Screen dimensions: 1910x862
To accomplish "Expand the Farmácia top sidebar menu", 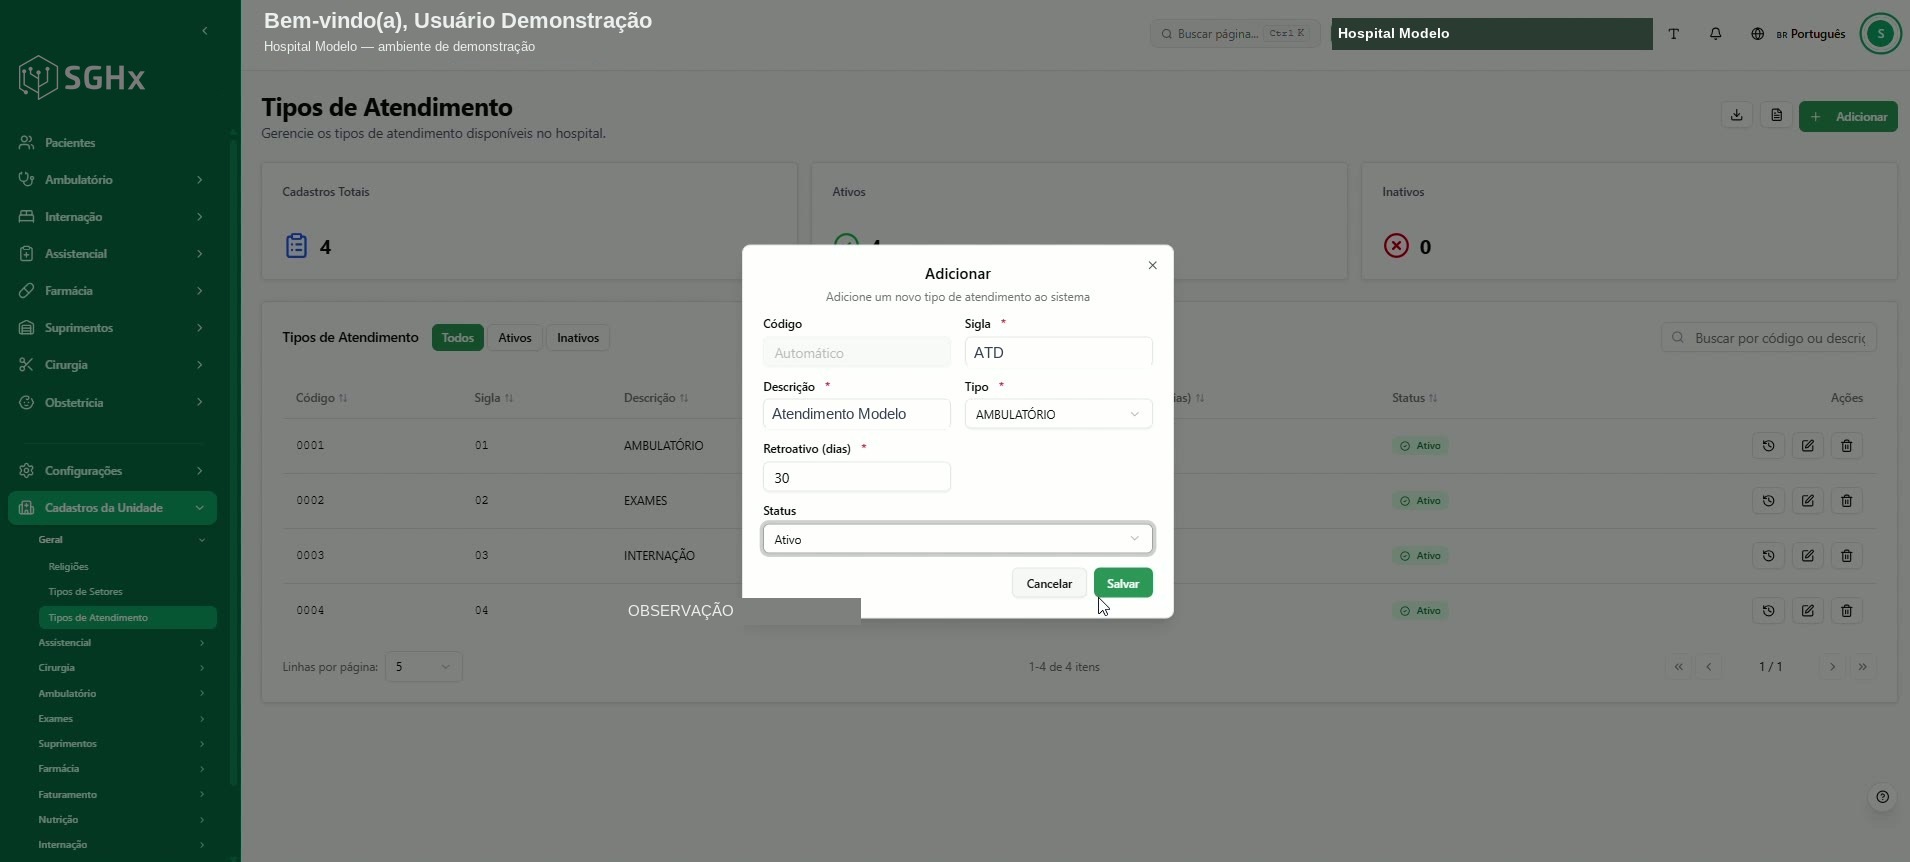I will (112, 291).
